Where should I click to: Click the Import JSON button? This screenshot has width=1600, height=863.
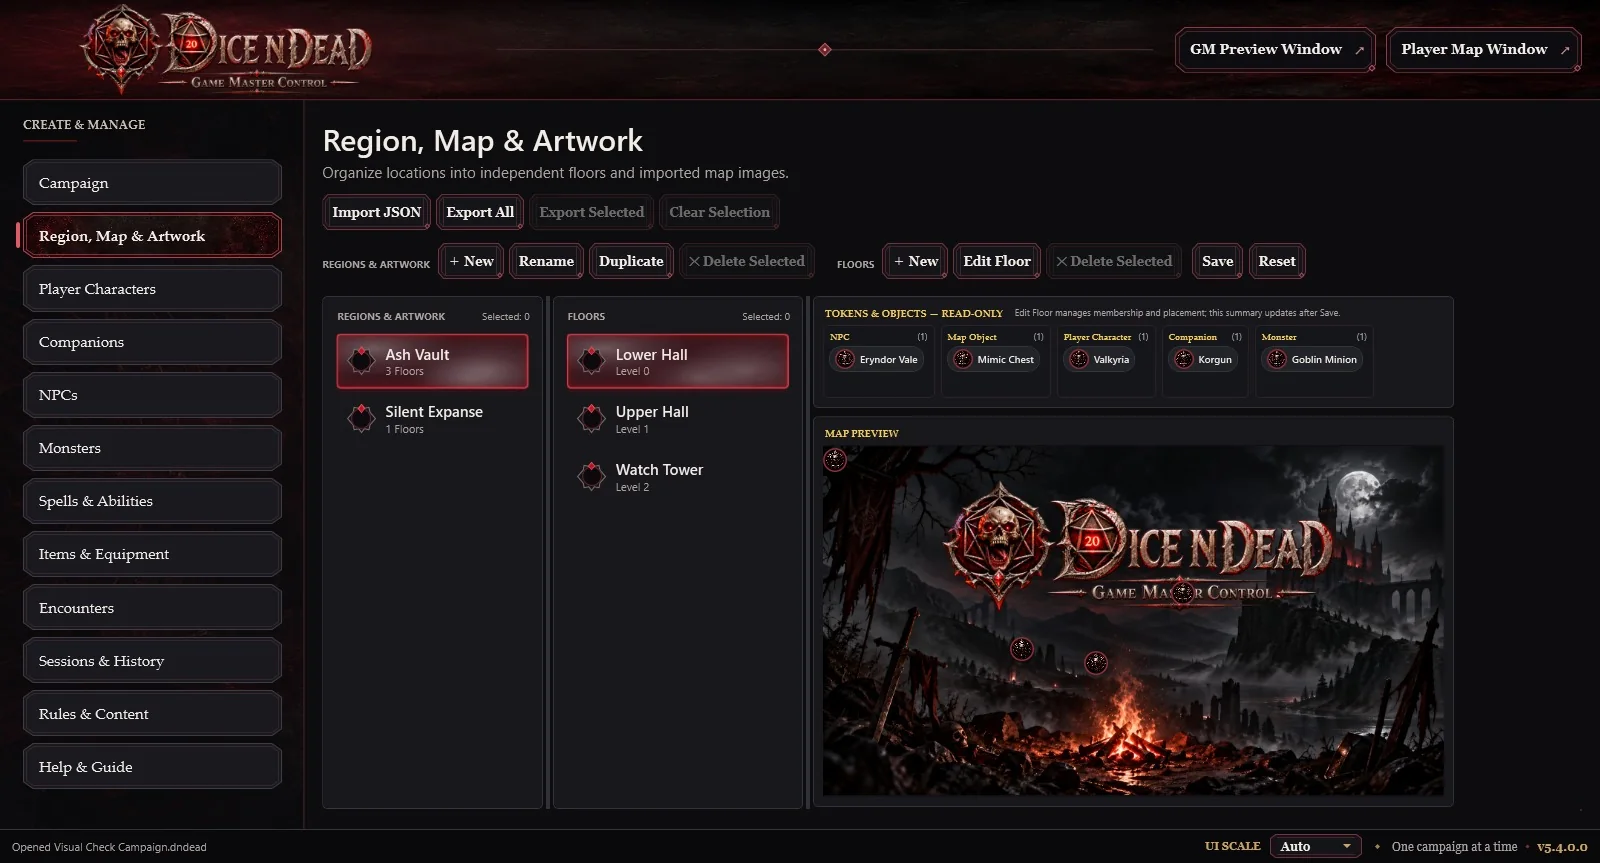coord(376,212)
